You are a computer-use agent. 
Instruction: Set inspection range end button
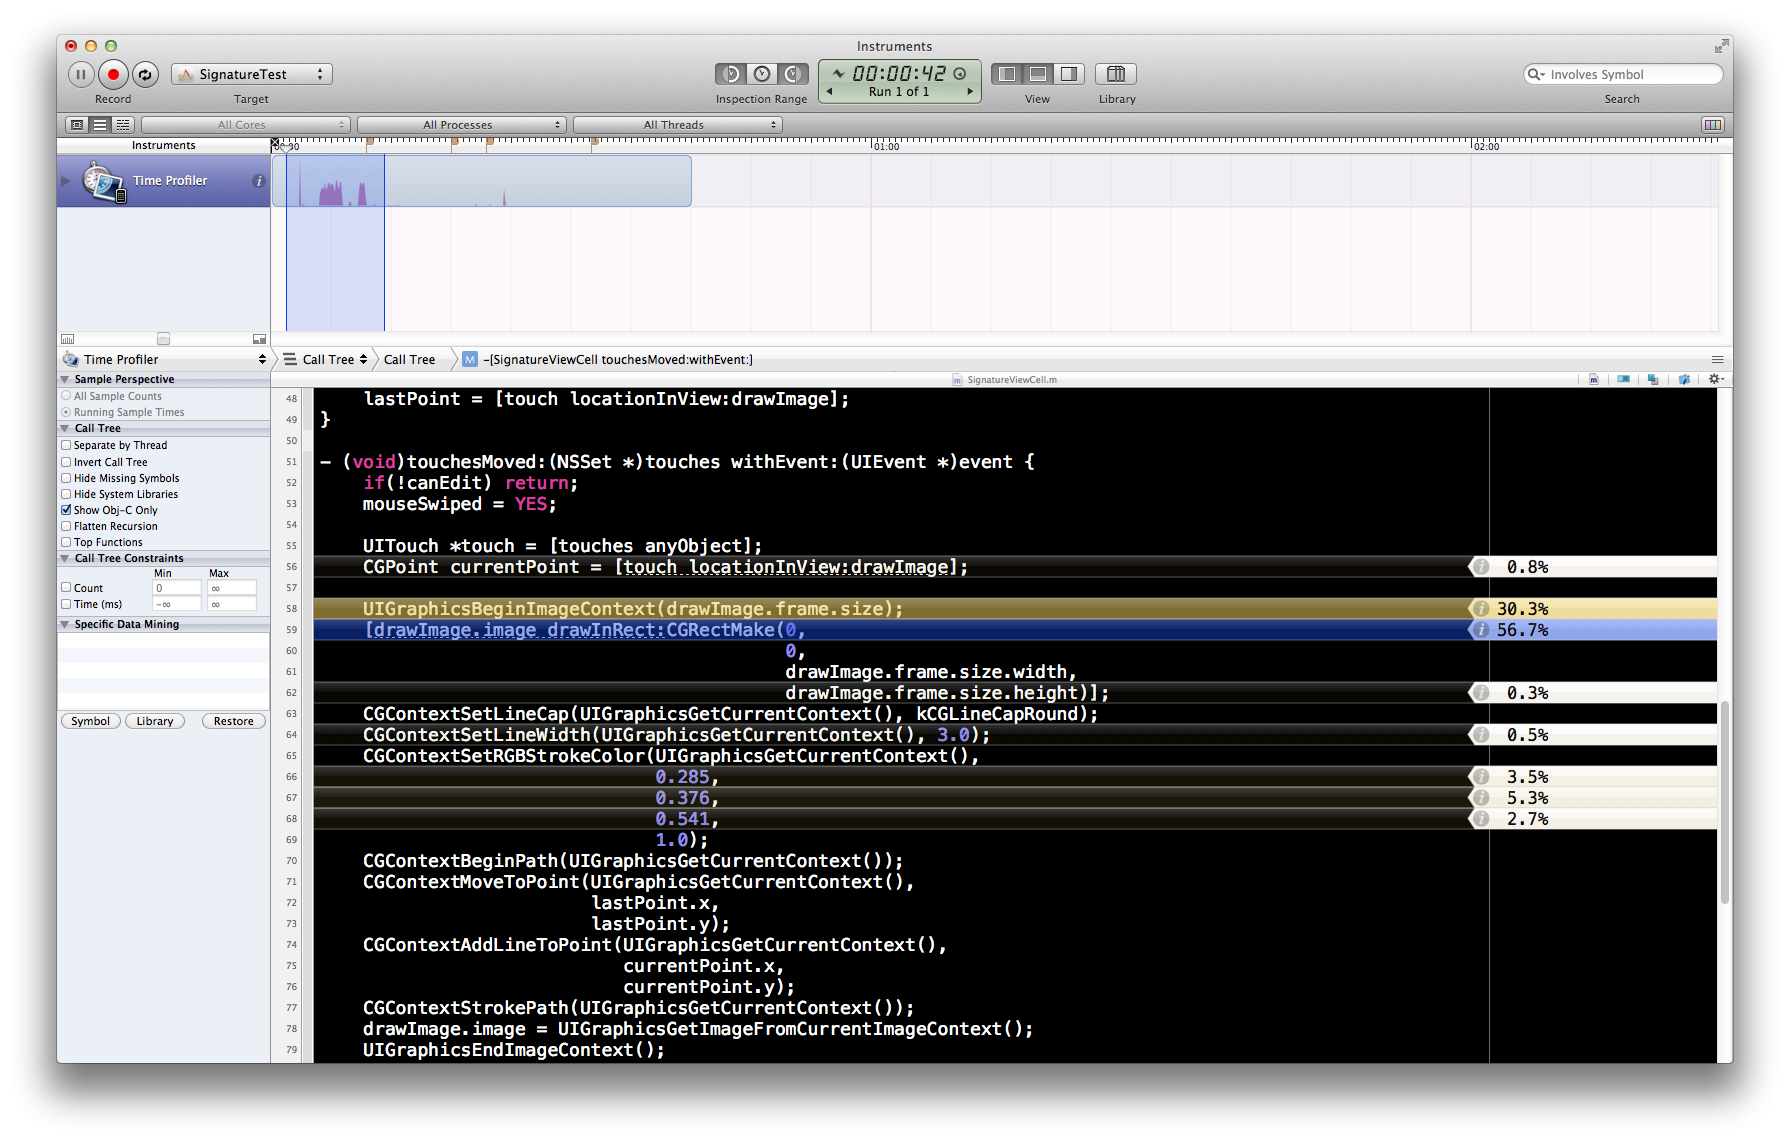(x=793, y=74)
